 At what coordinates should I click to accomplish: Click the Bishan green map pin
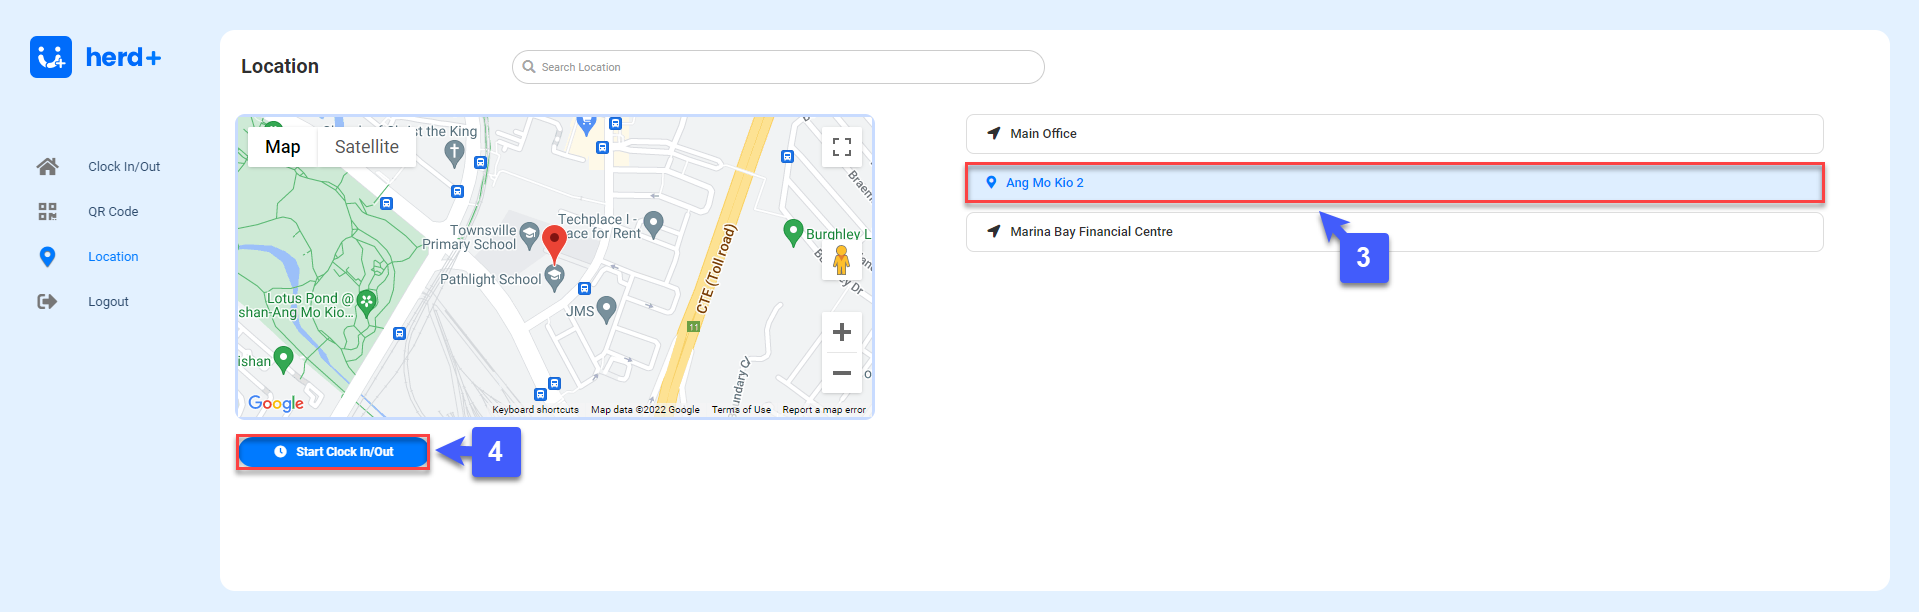(x=283, y=359)
